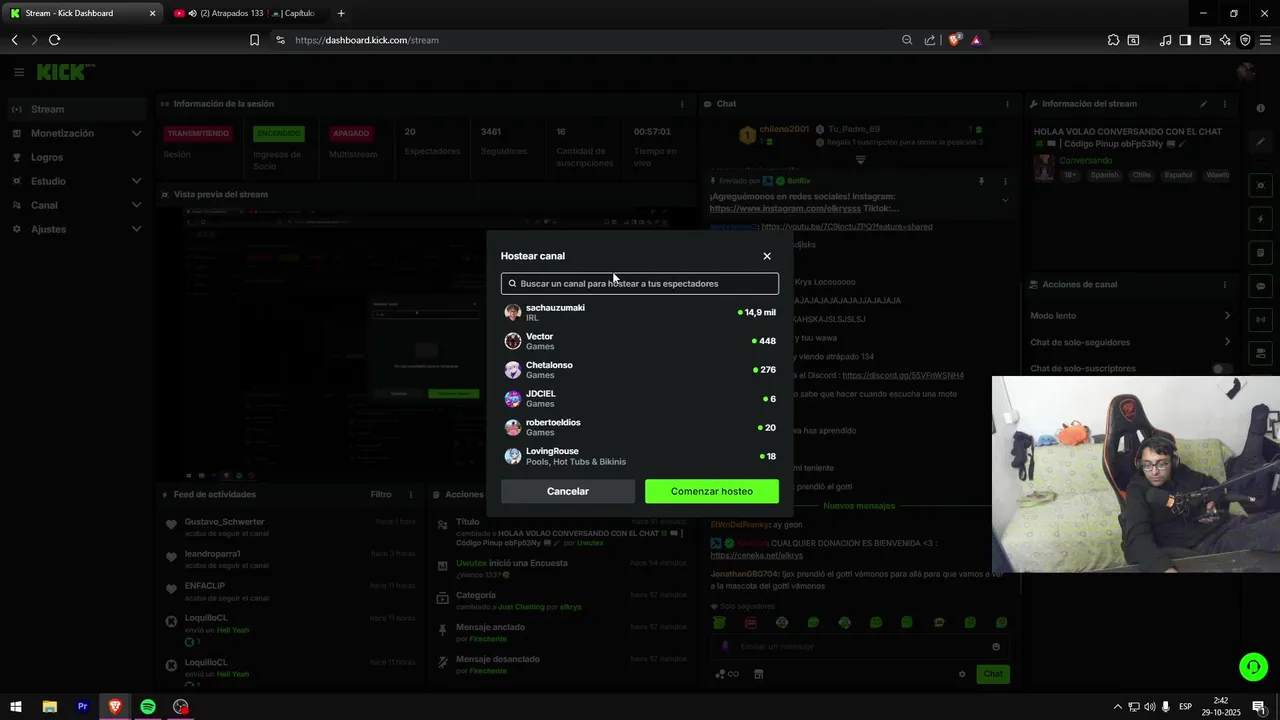Open chat settings gear icon
Viewport: 1280px width, 720px height.
[962, 674]
